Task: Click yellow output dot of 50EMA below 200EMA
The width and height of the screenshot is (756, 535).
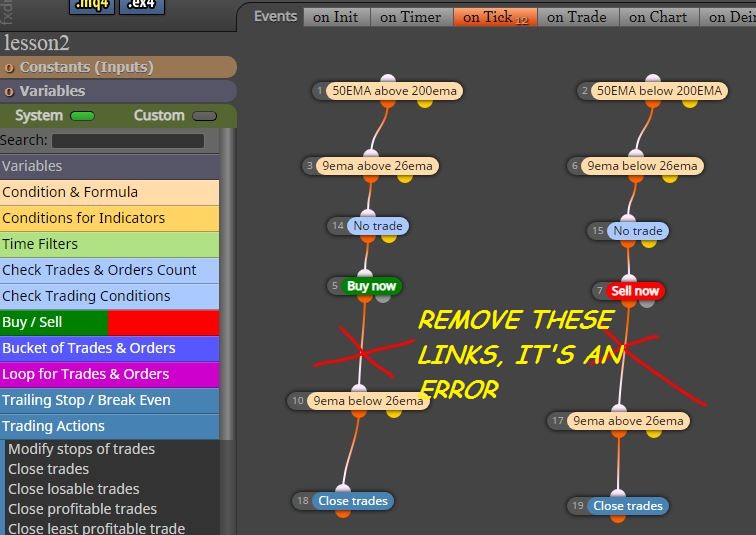Action: tap(690, 103)
